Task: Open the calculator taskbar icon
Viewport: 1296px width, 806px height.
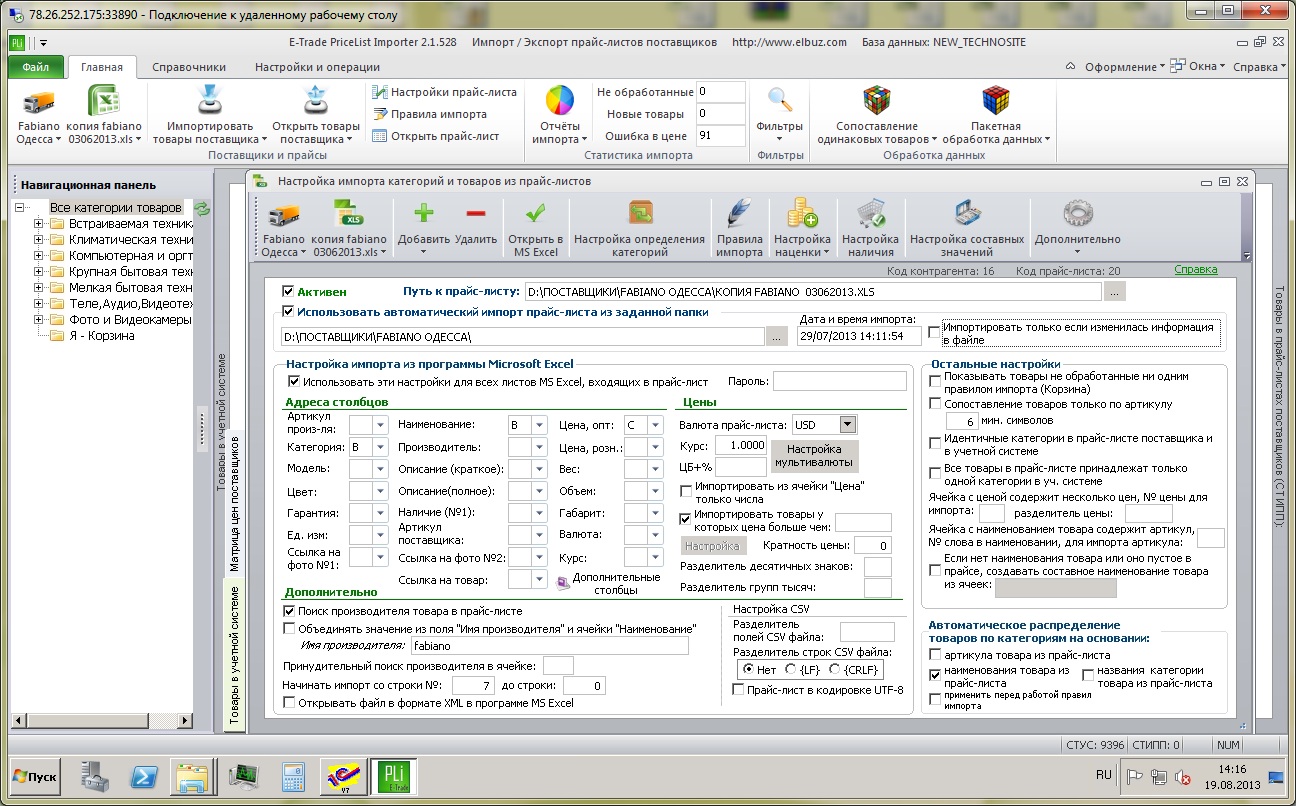Action: [293, 776]
